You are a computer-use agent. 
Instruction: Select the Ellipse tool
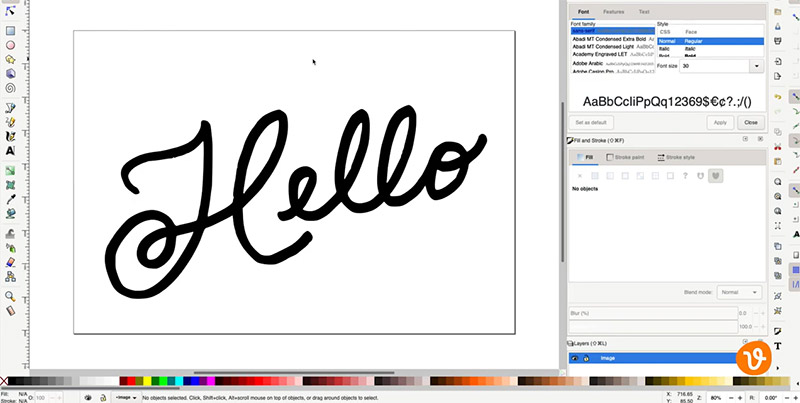coord(10,45)
